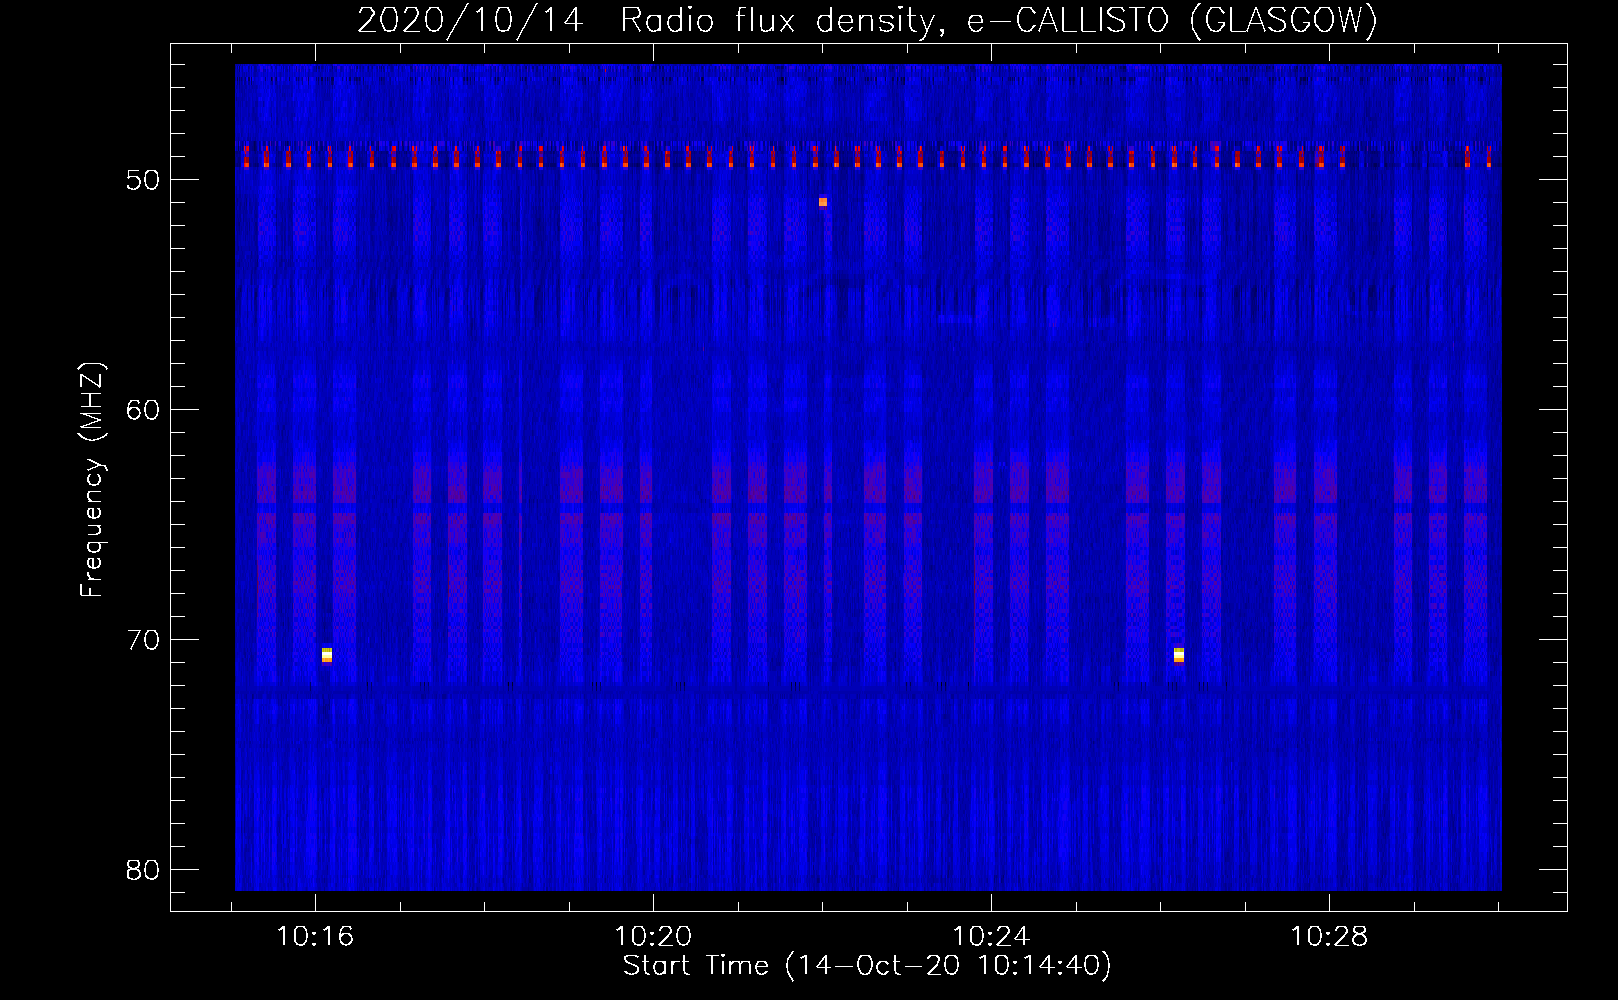
Task: Select the 60 frequency tick label
Action: 143,410
